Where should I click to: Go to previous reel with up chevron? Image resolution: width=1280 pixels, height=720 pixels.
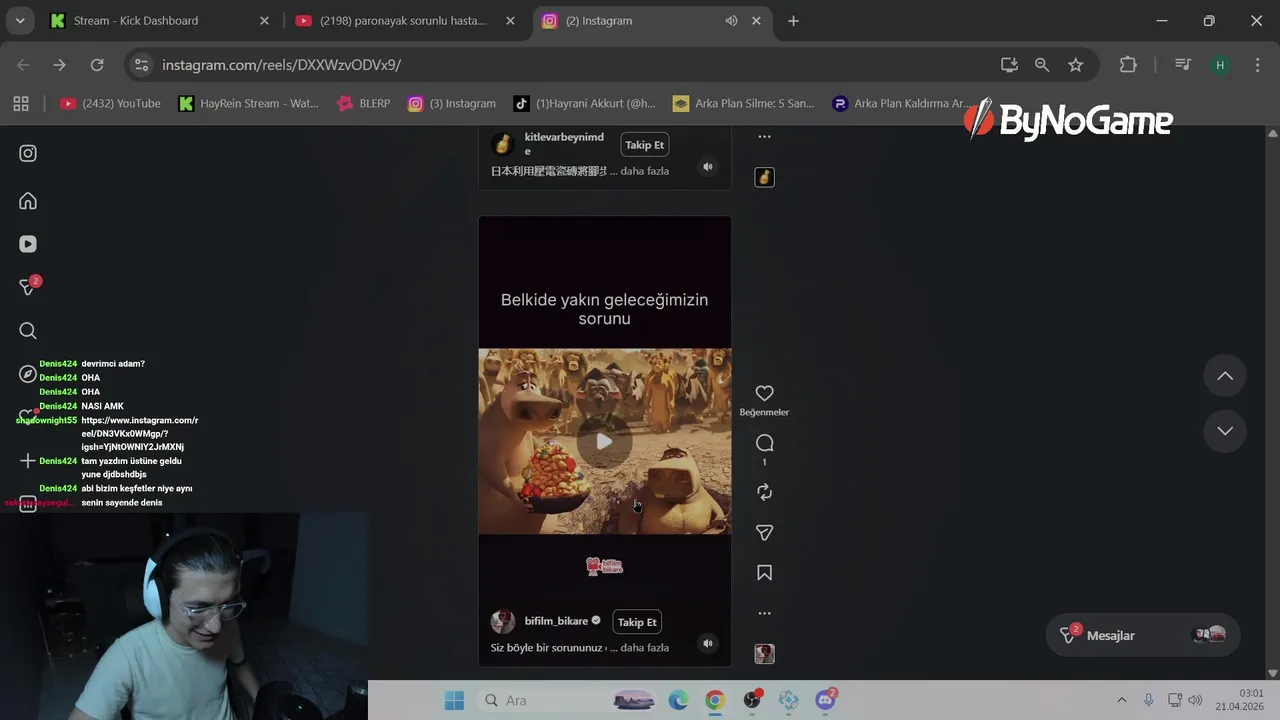1225,376
